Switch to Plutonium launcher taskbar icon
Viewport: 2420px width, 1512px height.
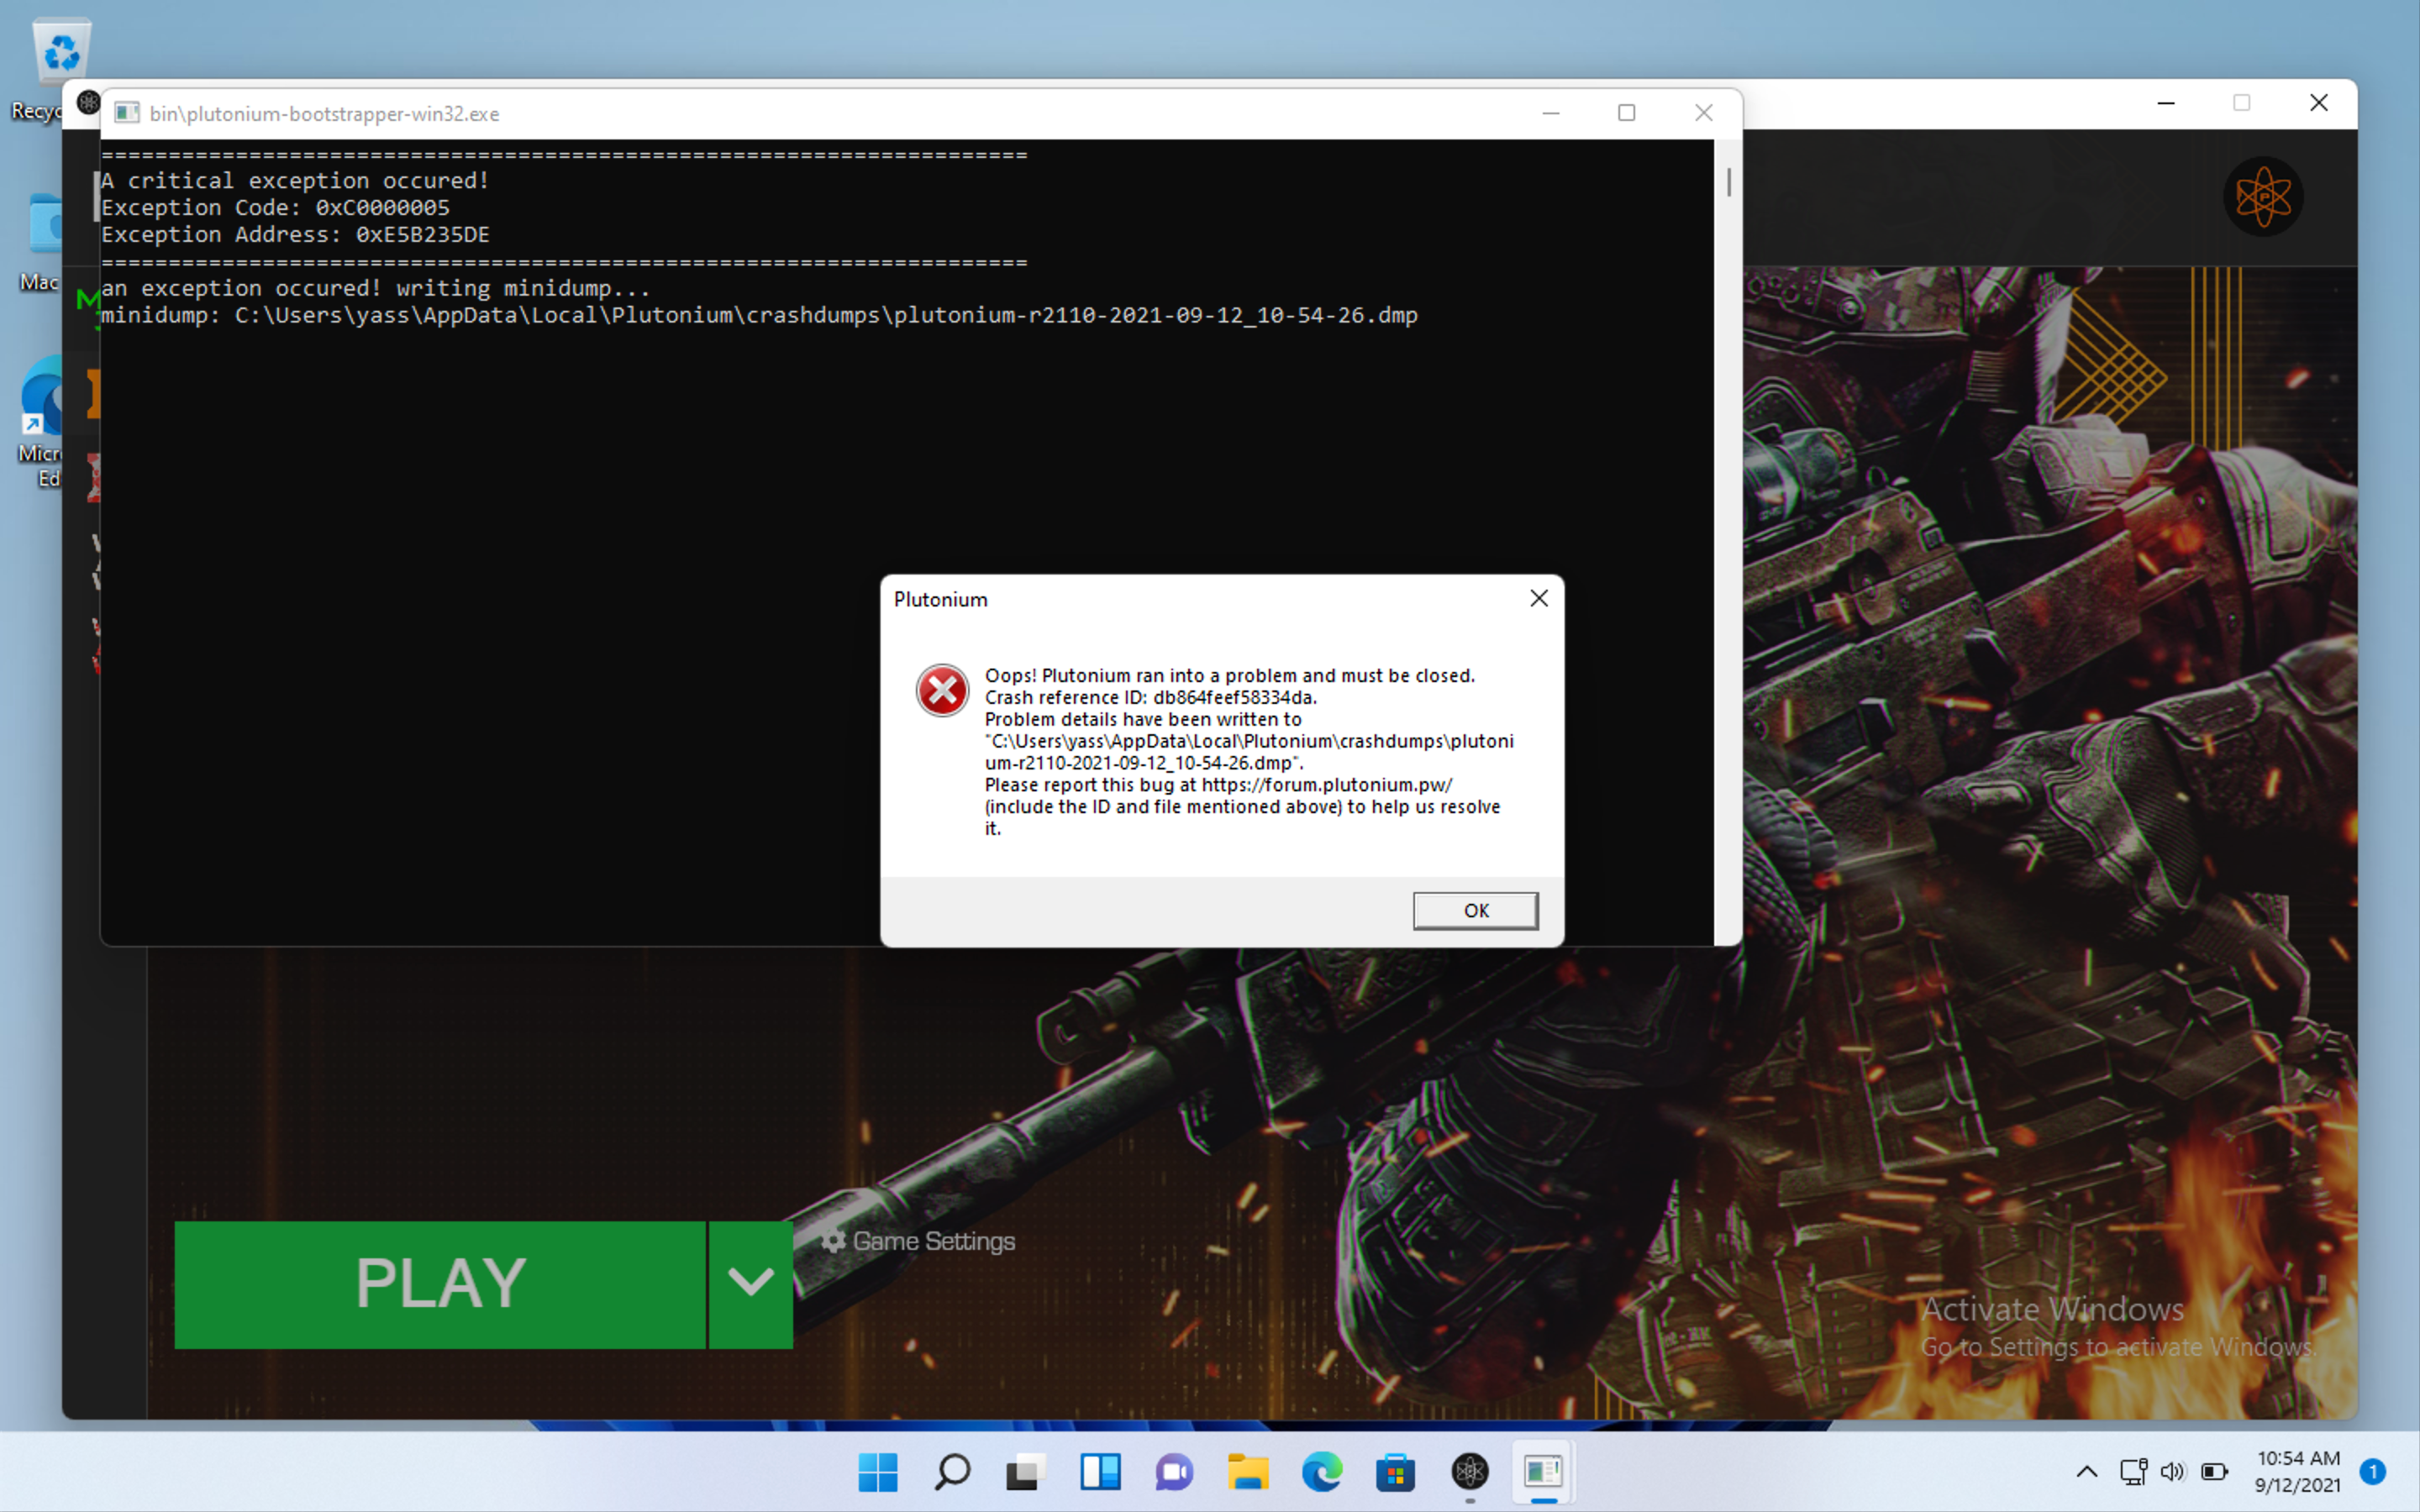pyautogui.click(x=1470, y=1471)
